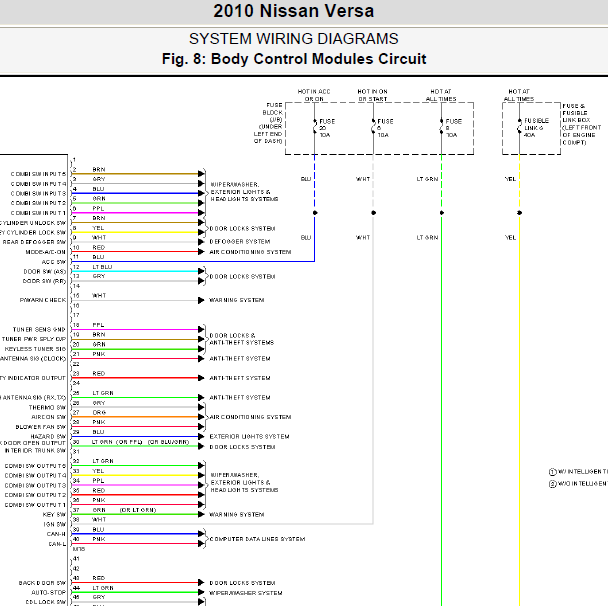Click the "DOOR SW (RR)" label
The width and height of the screenshot is (608, 606).
pyautogui.click(x=44, y=281)
